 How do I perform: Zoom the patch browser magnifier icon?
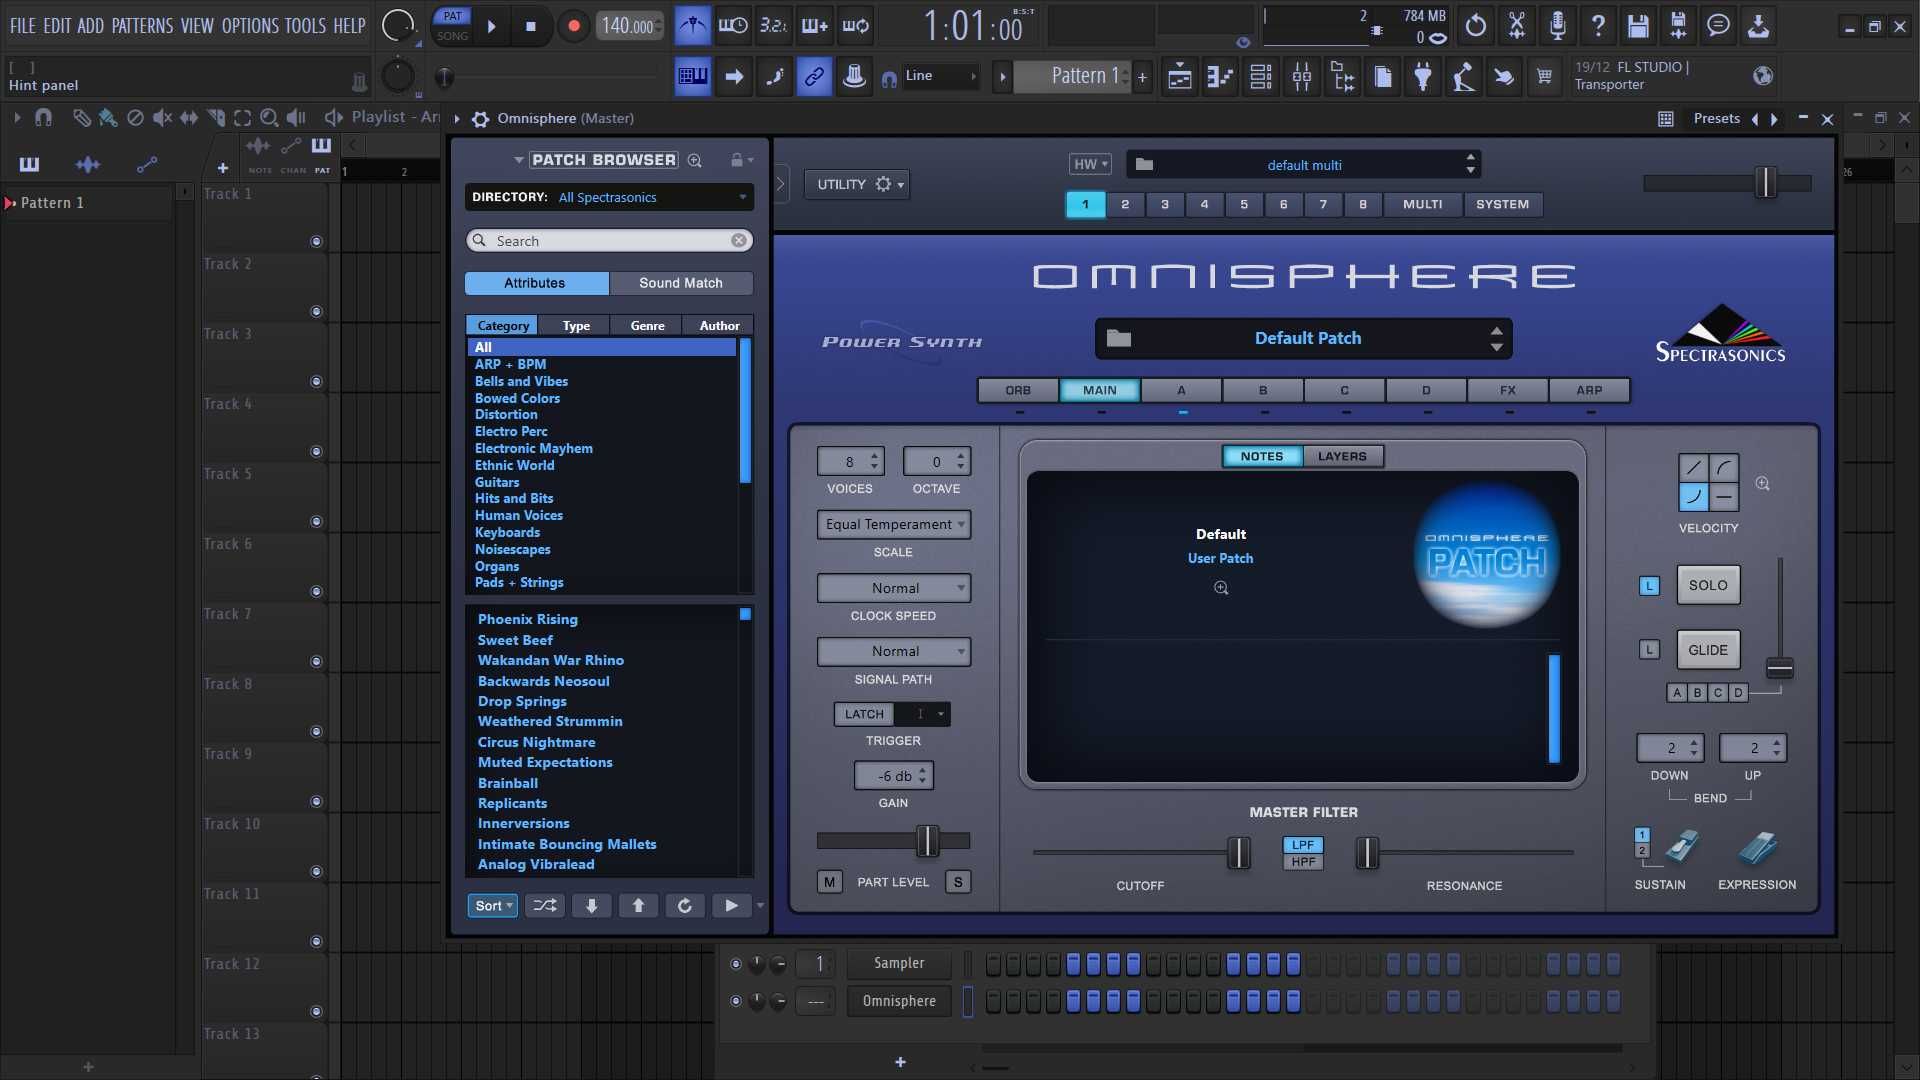[695, 160]
